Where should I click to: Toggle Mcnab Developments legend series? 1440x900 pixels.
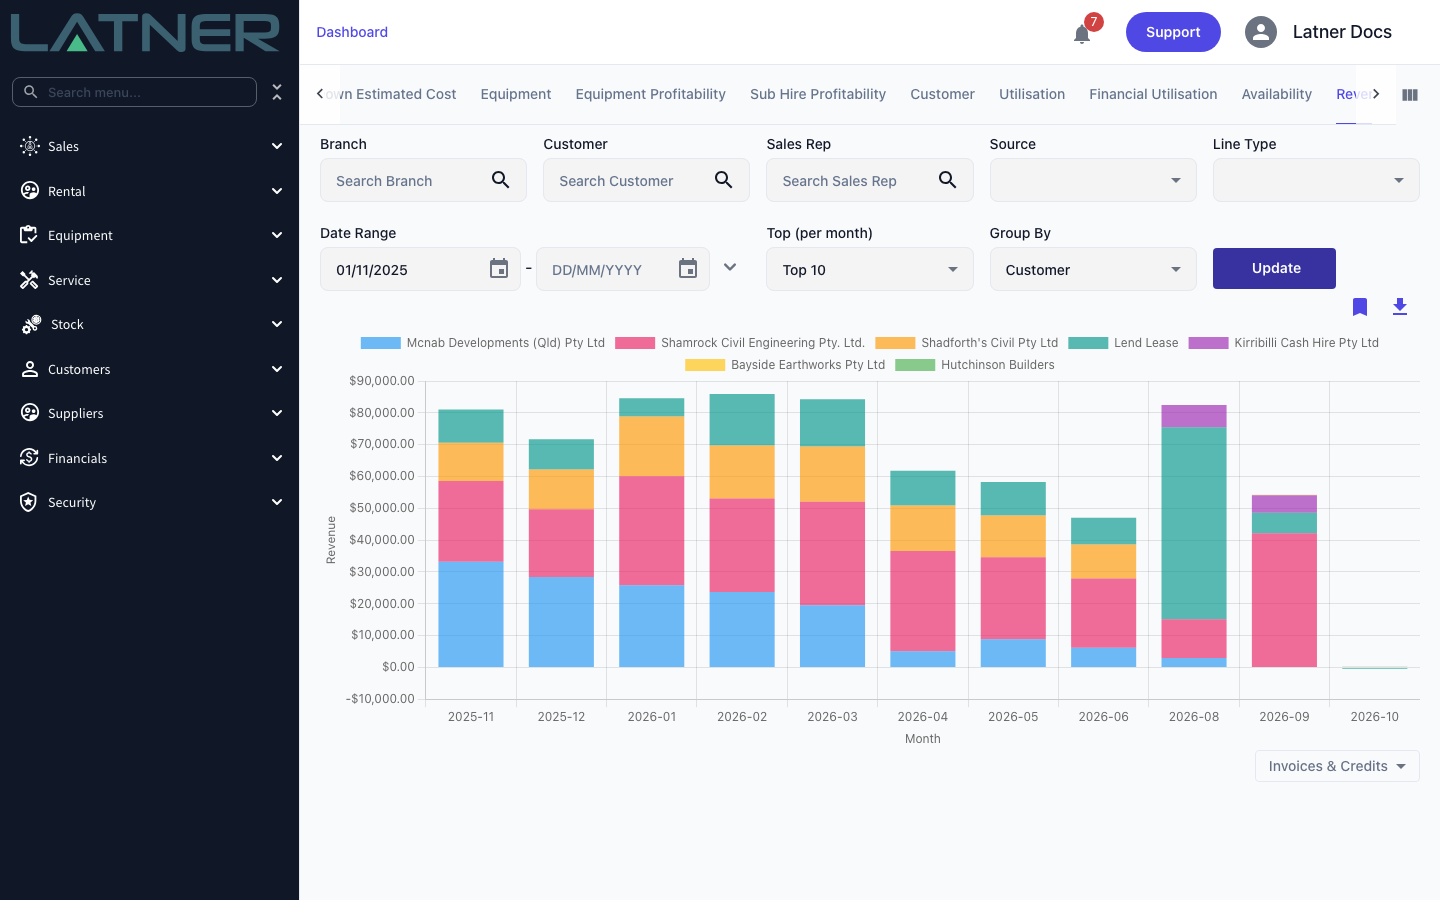483,343
